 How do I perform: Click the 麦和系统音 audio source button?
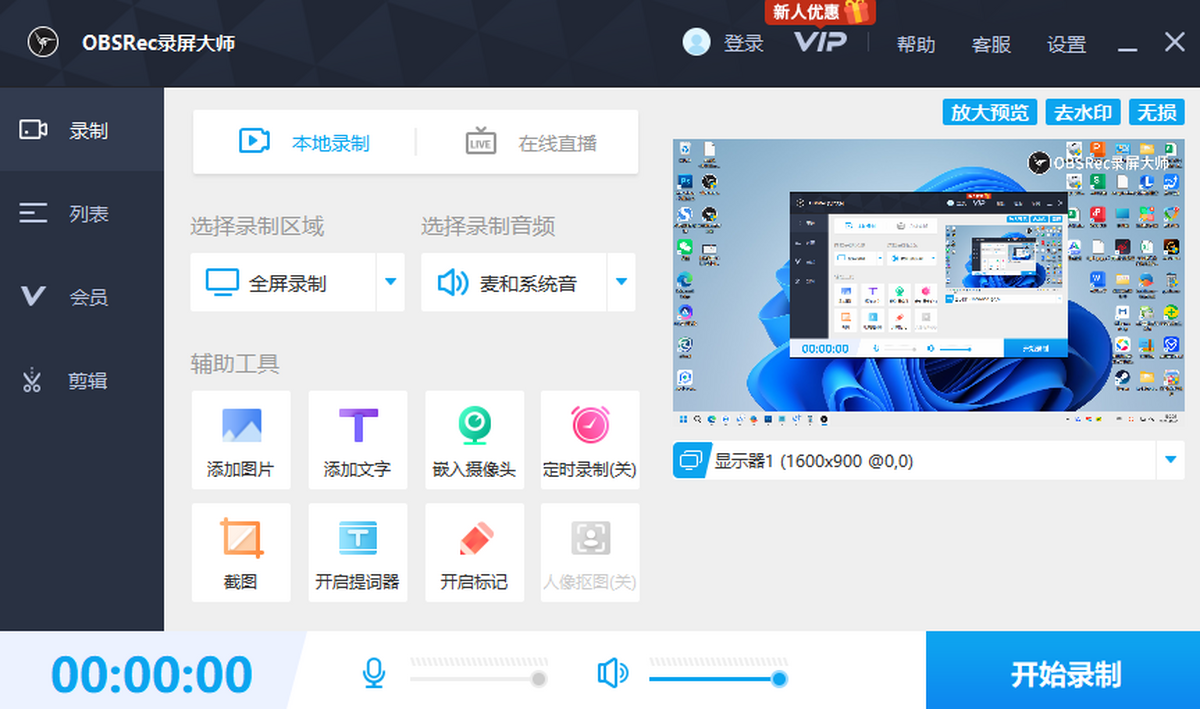(514, 282)
